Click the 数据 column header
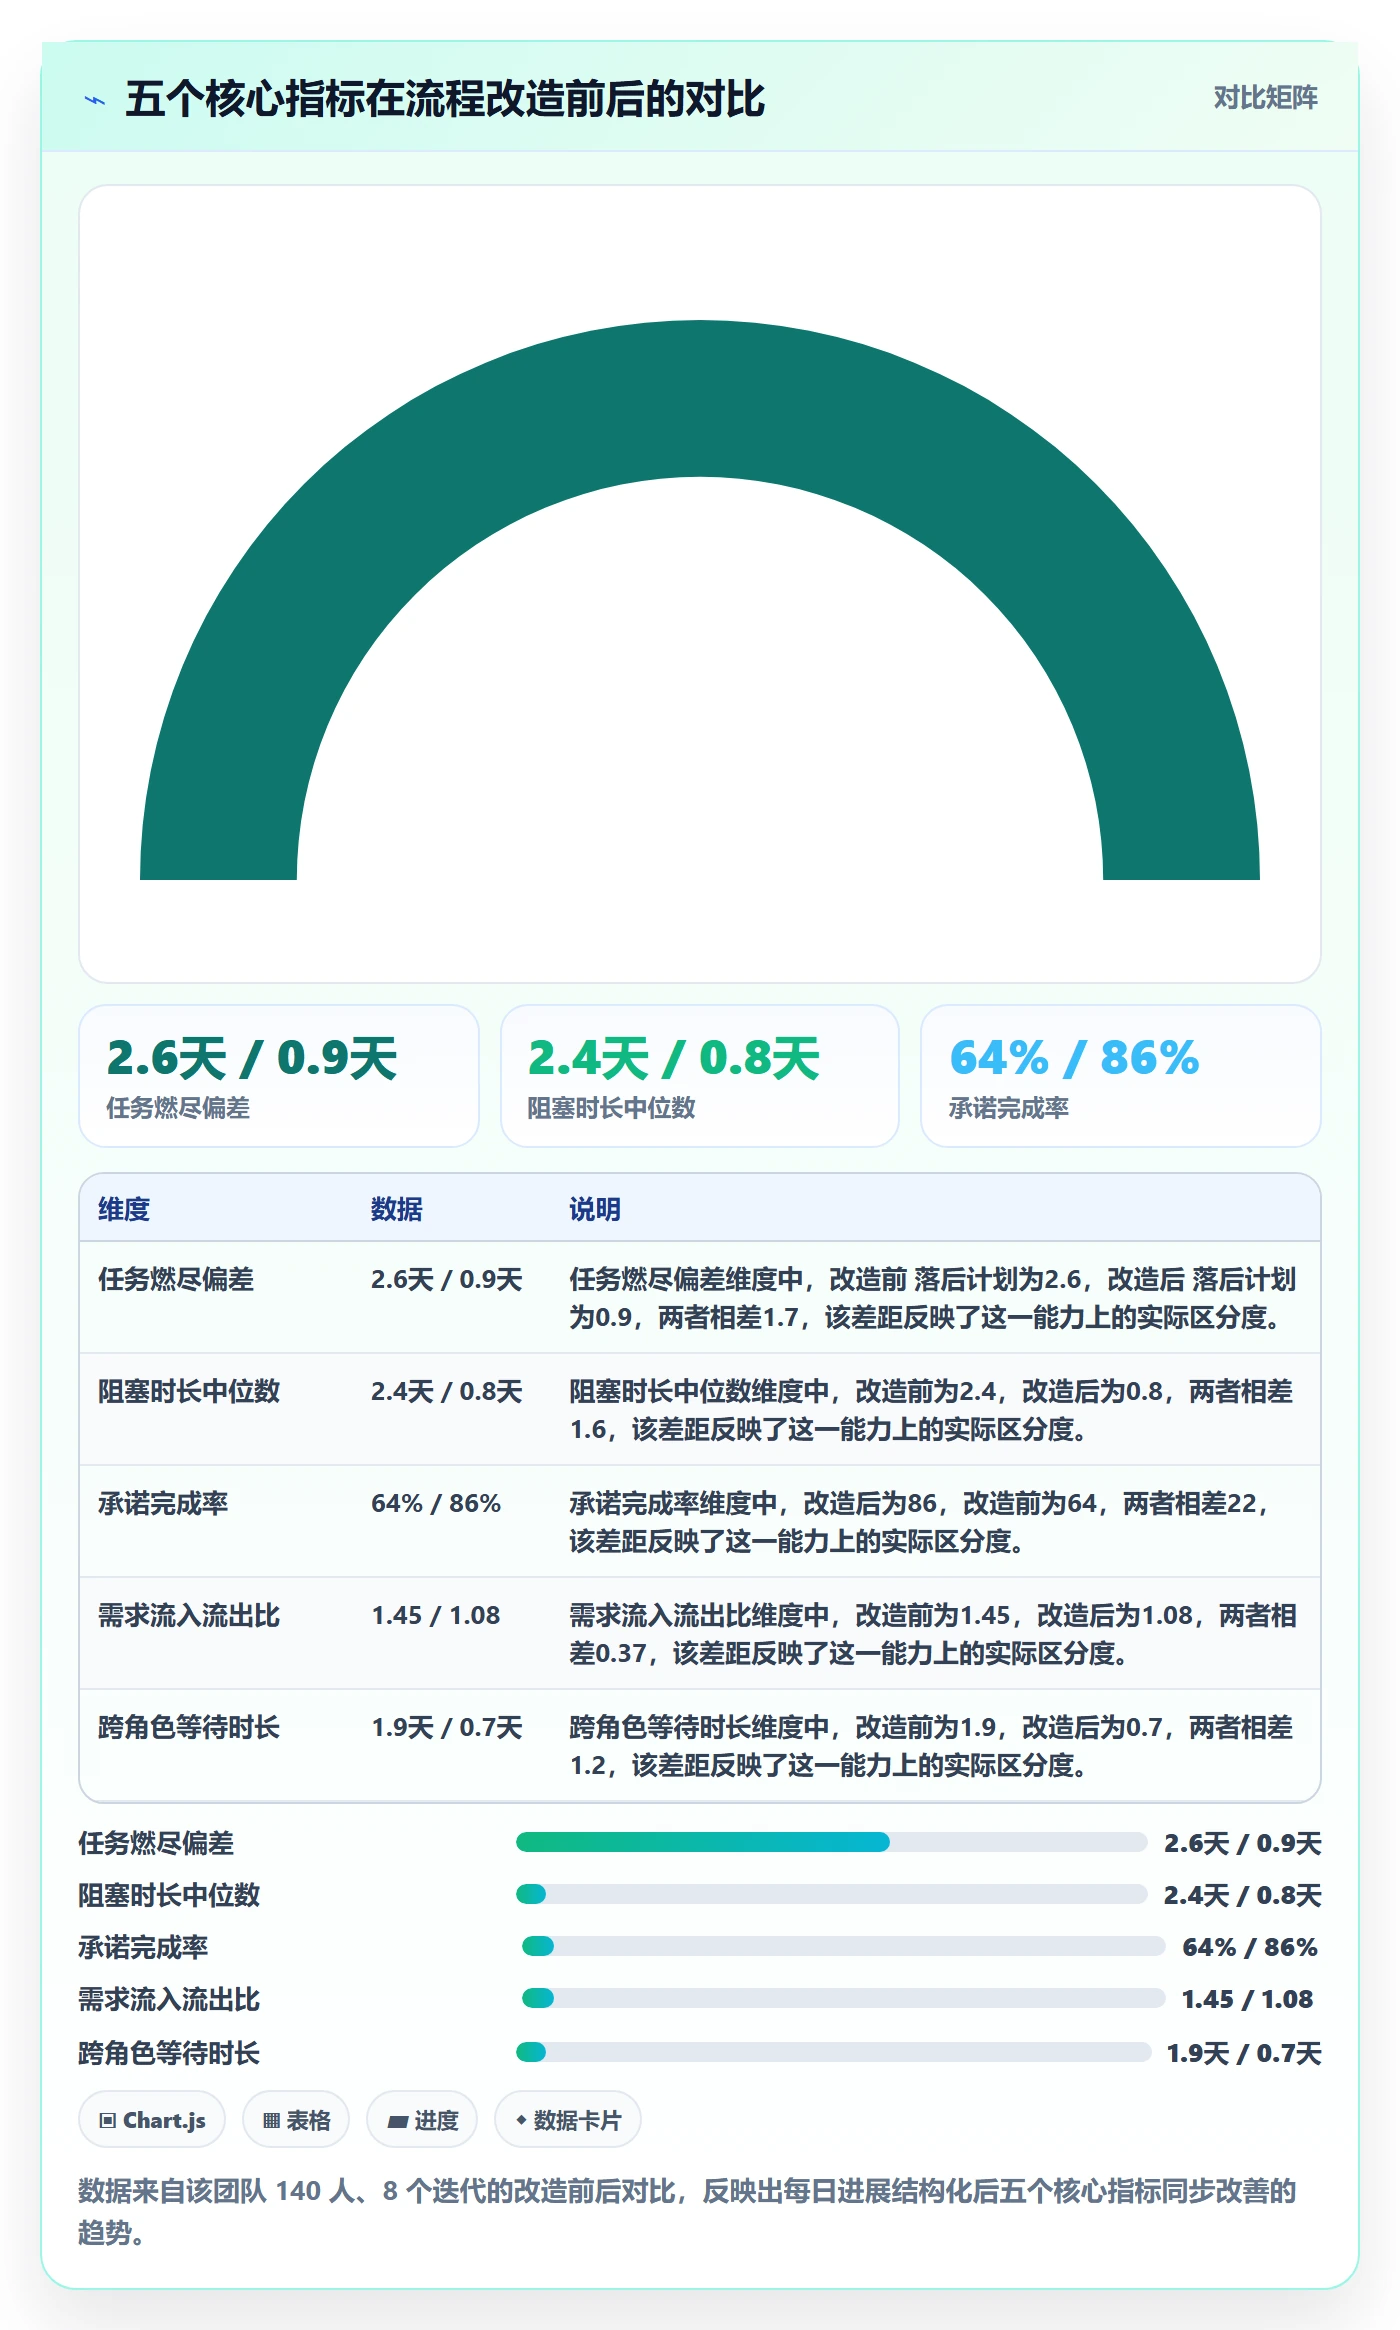The width and height of the screenshot is (1400, 2330). (x=397, y=1209)
